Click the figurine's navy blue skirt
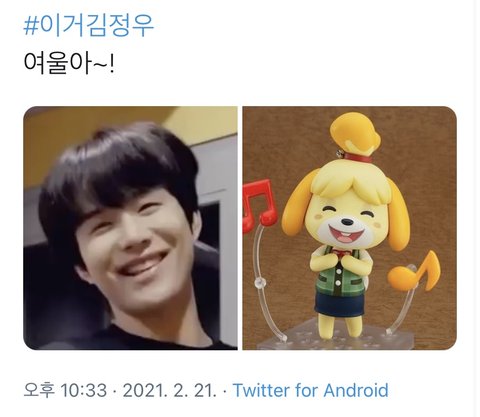 [339, 303]
